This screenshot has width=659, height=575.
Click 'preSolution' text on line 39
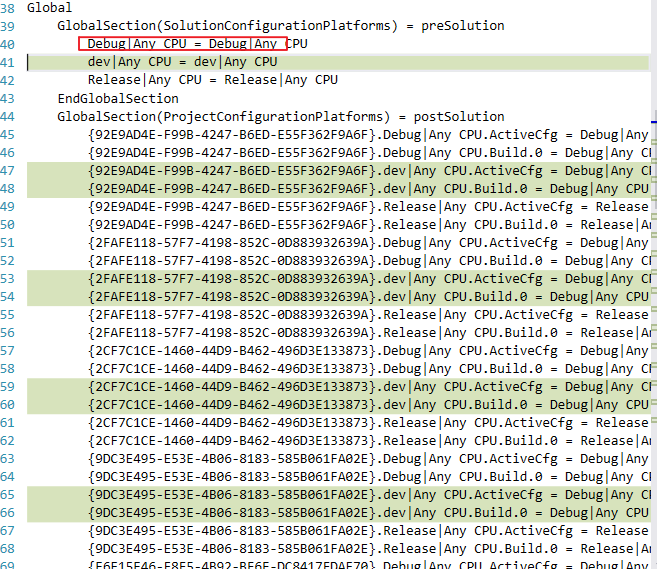(x=462, y=26)
